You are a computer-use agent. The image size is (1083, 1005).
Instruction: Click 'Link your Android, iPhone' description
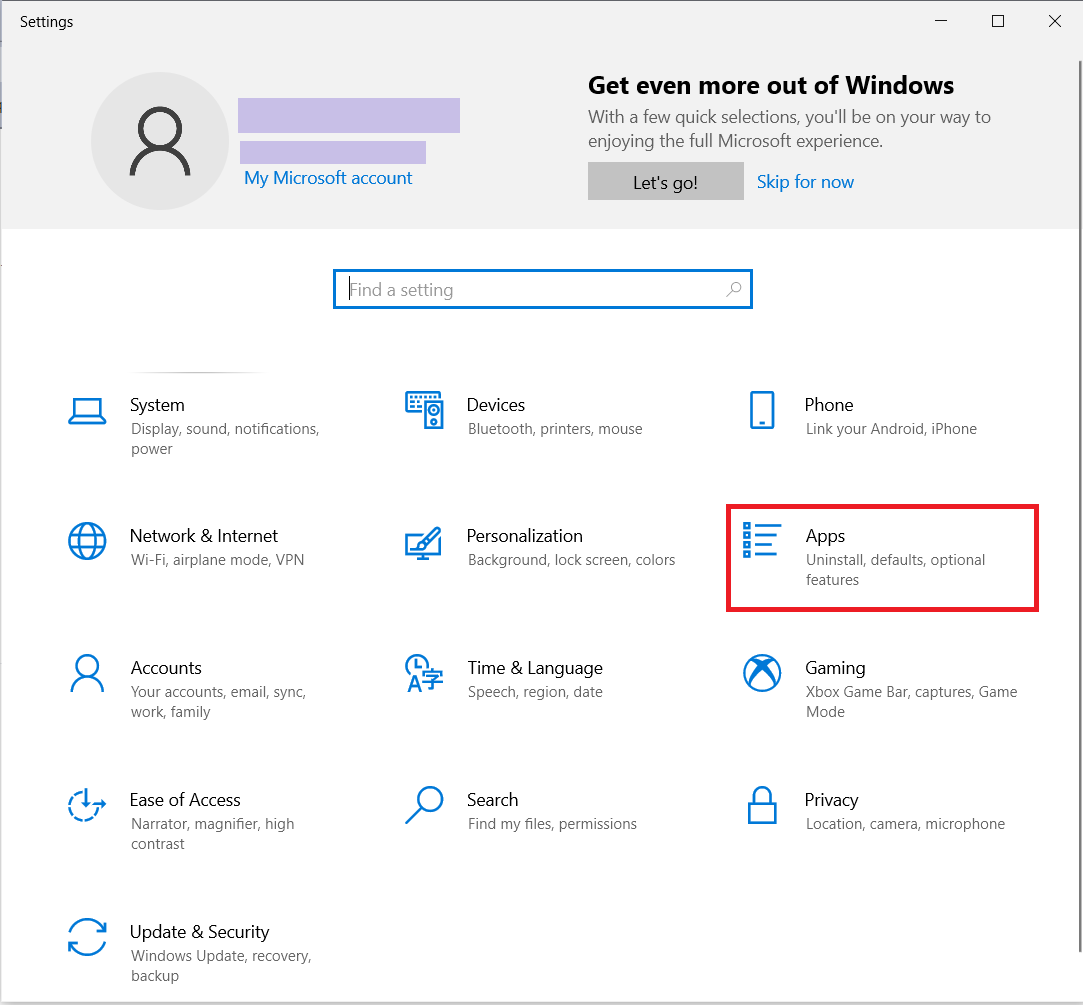[891, 429]
